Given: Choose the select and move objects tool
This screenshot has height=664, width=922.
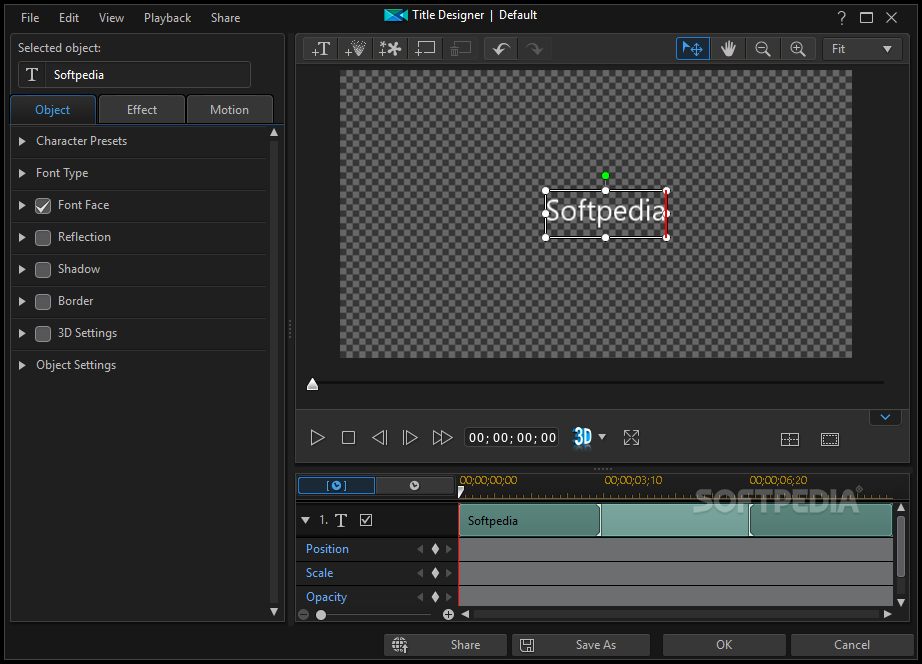Looking at the screenshot, I should [693, 49].
